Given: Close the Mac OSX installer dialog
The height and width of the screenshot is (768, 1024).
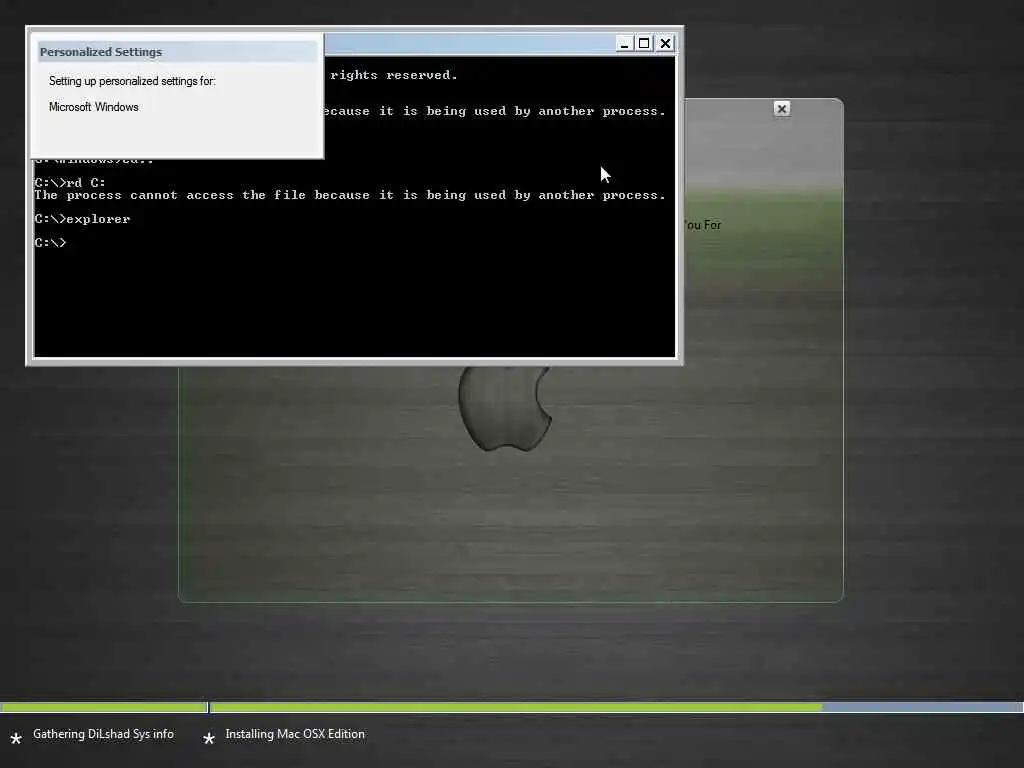Looking at the screenshot, I should pyautogui.click(x=782, y=109).
